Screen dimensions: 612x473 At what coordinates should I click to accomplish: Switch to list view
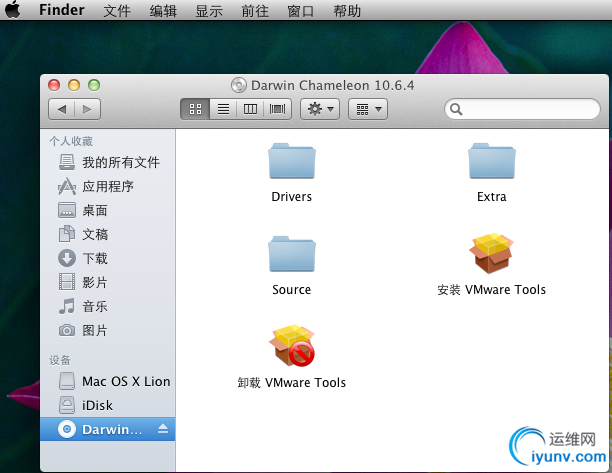pos(223,109)
